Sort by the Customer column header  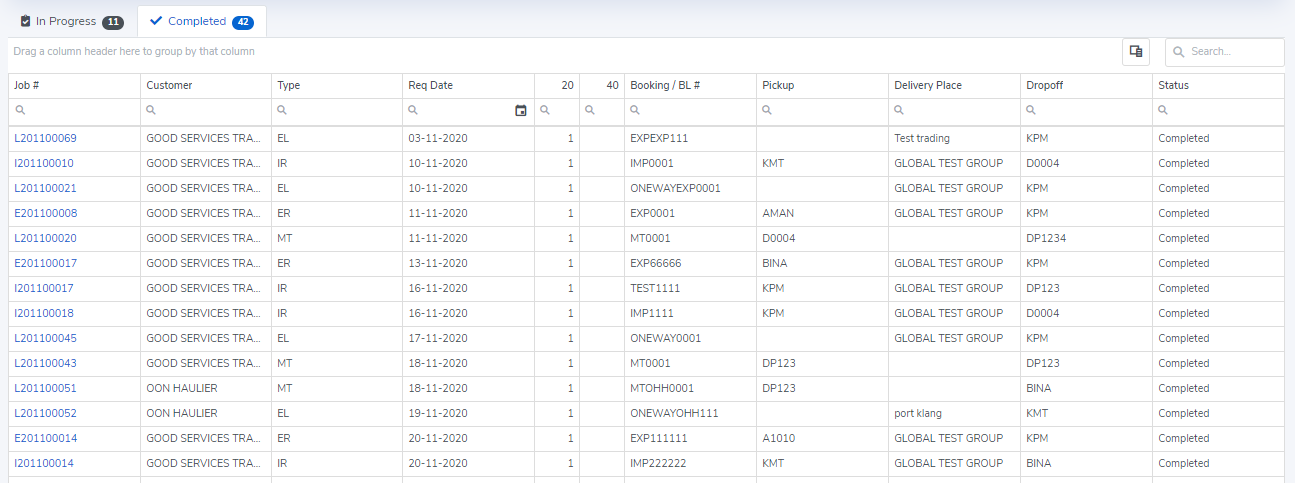point(169,86)
